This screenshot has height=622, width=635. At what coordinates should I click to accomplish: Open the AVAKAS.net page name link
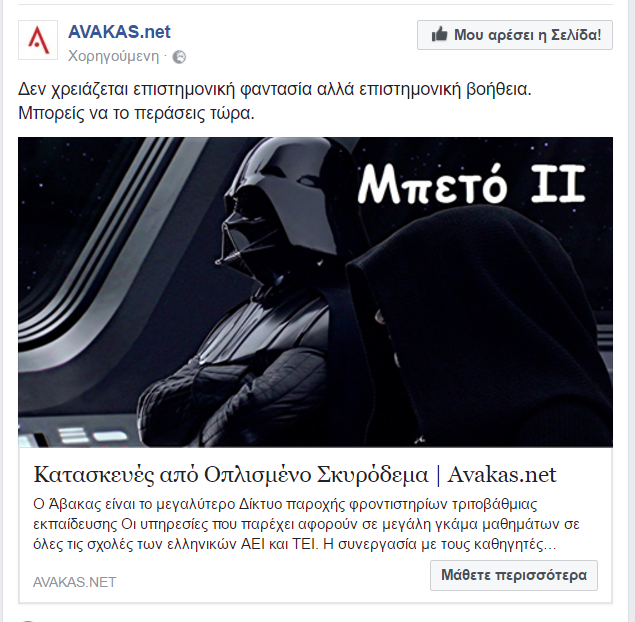[119, 32]
